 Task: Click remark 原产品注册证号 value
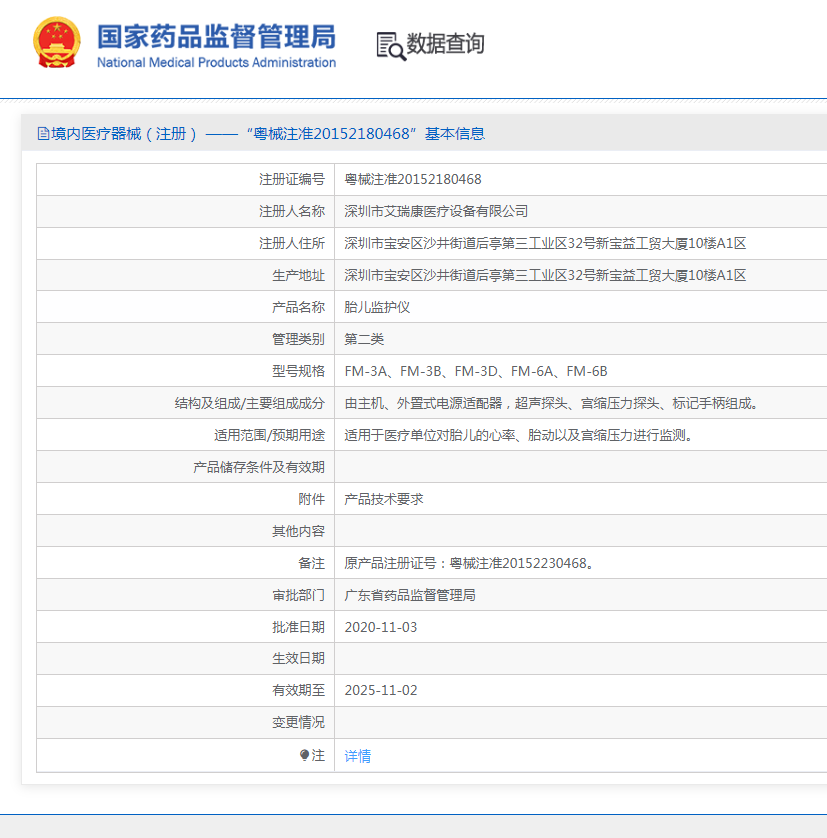[469, 563]
